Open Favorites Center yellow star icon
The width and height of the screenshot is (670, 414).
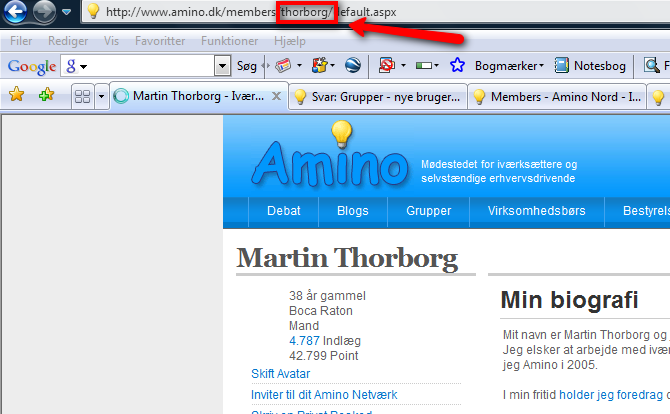click(x=16, y=94)
